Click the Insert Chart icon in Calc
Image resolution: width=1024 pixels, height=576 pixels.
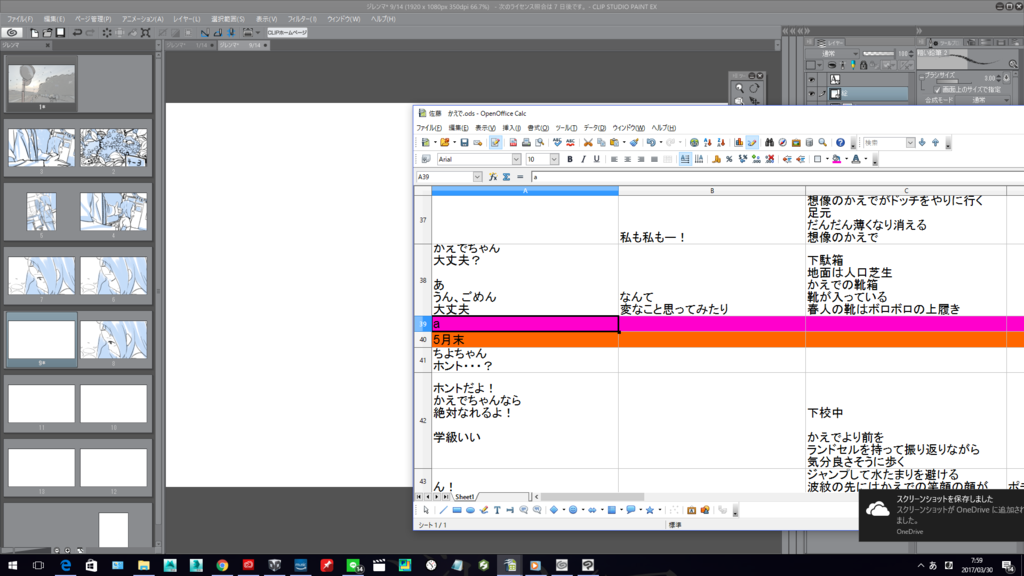739,142
